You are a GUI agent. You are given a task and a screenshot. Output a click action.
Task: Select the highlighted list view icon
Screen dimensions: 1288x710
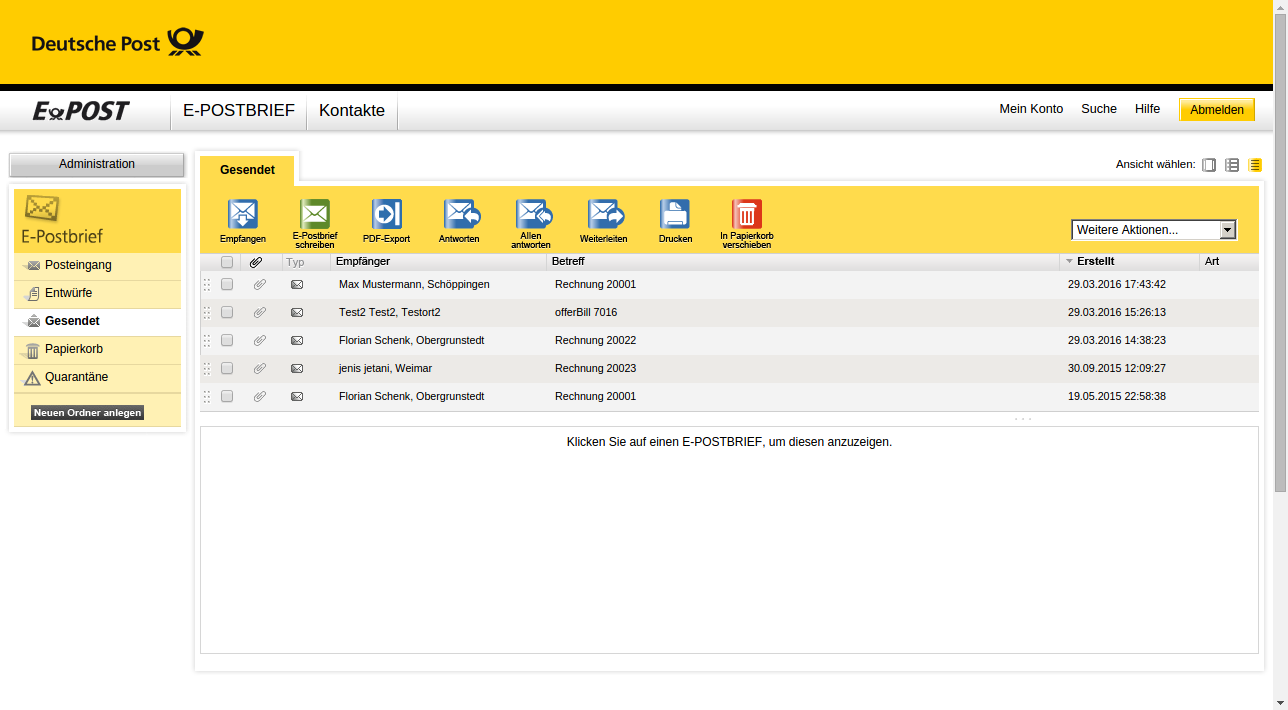pyautogui.click(x=1255, y=165)
